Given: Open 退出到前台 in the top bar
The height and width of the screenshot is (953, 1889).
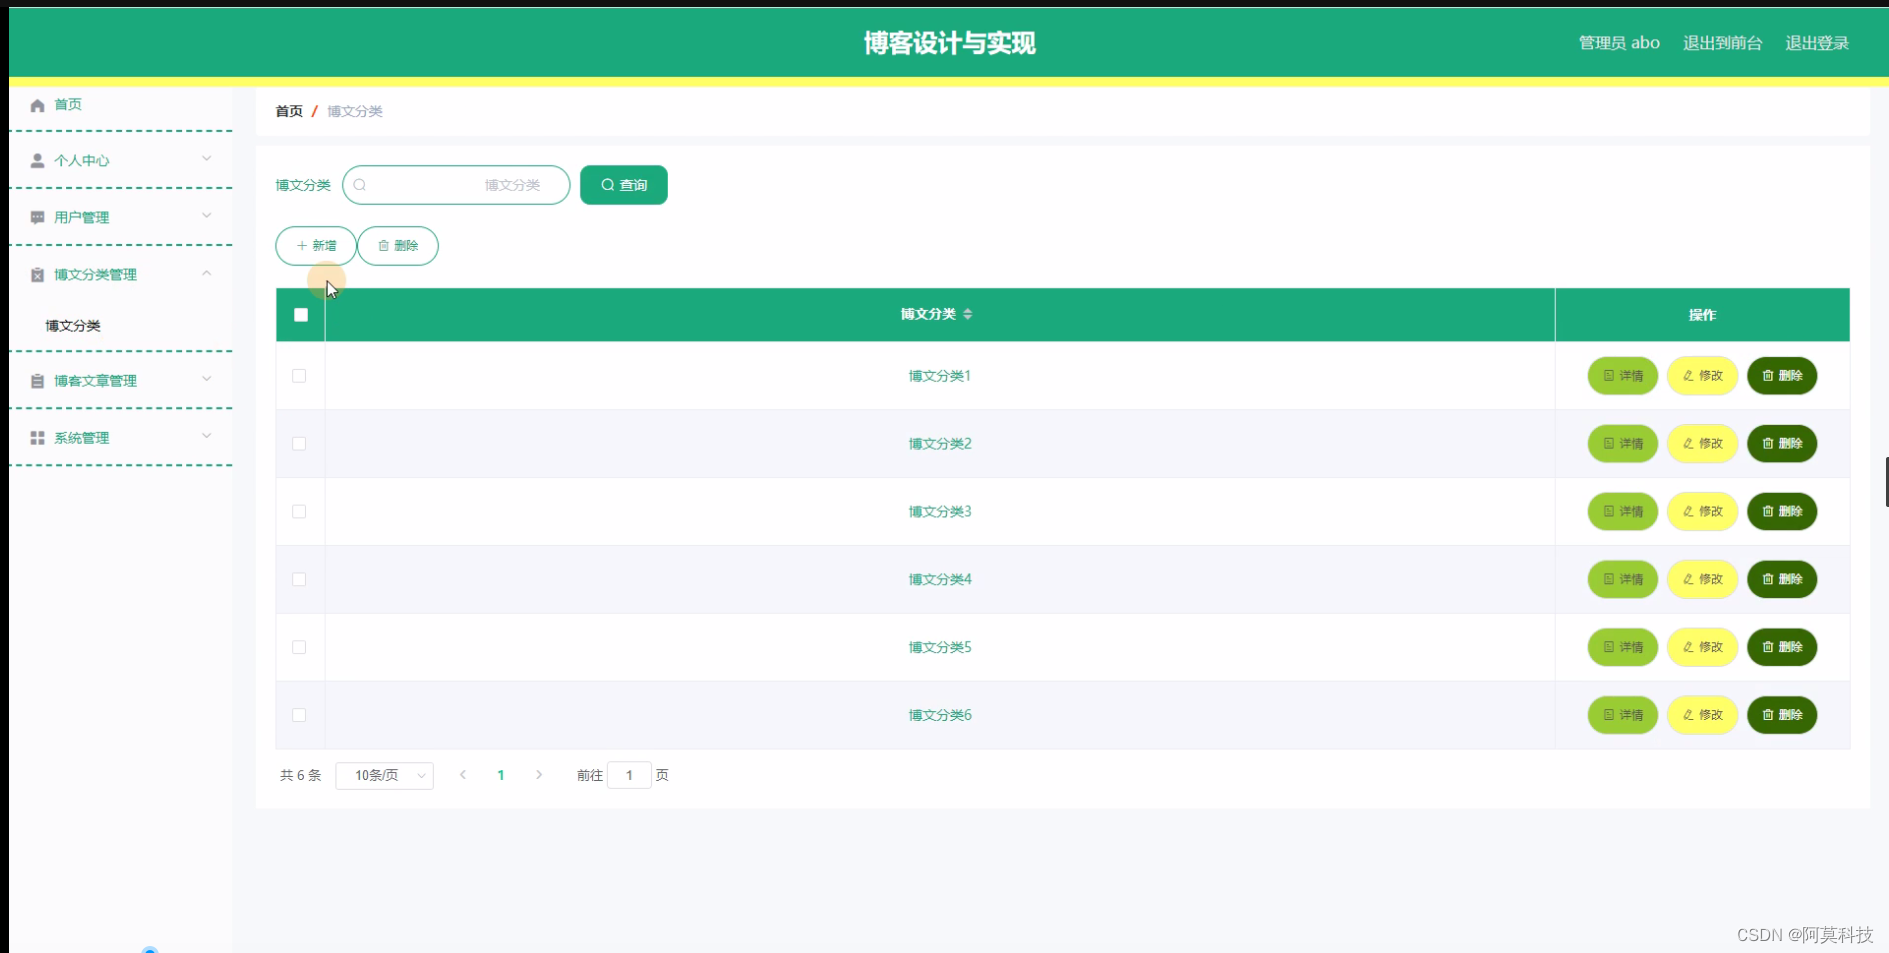Looking at the screenshot, I should pyautogui.click(x=1722, y=42).
